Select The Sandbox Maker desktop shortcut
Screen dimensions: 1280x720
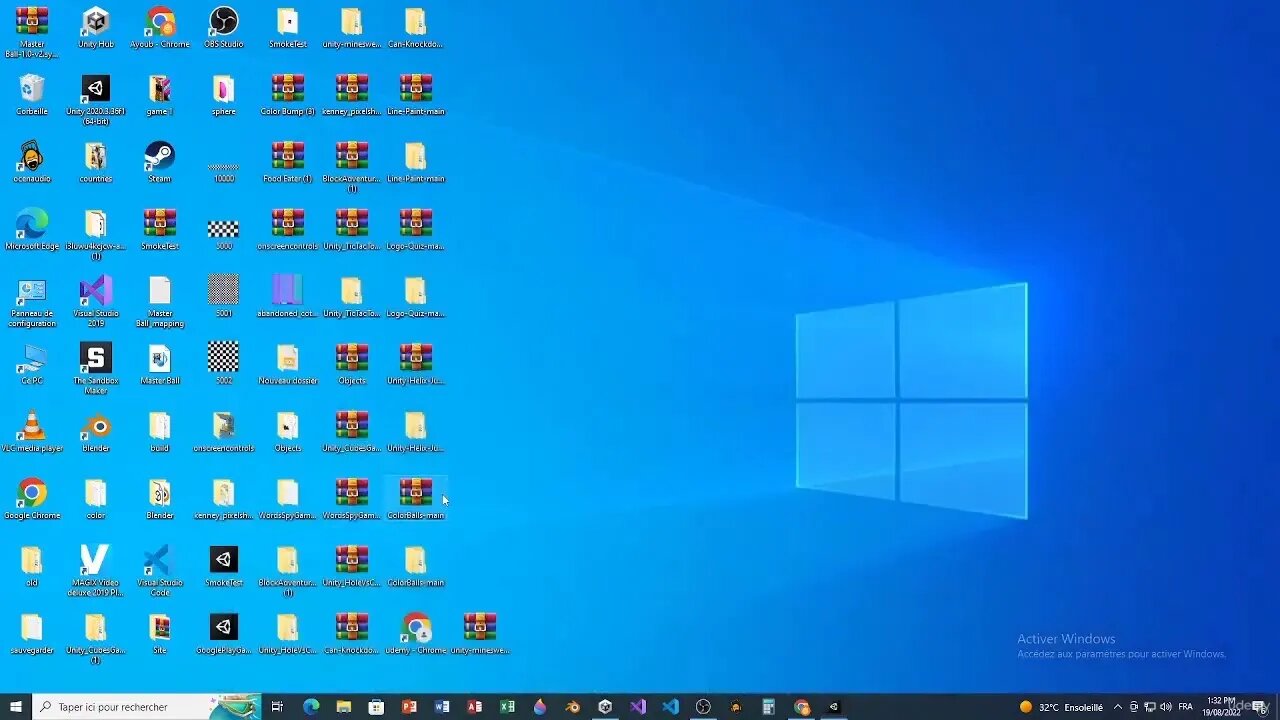(x=96, y=368)
